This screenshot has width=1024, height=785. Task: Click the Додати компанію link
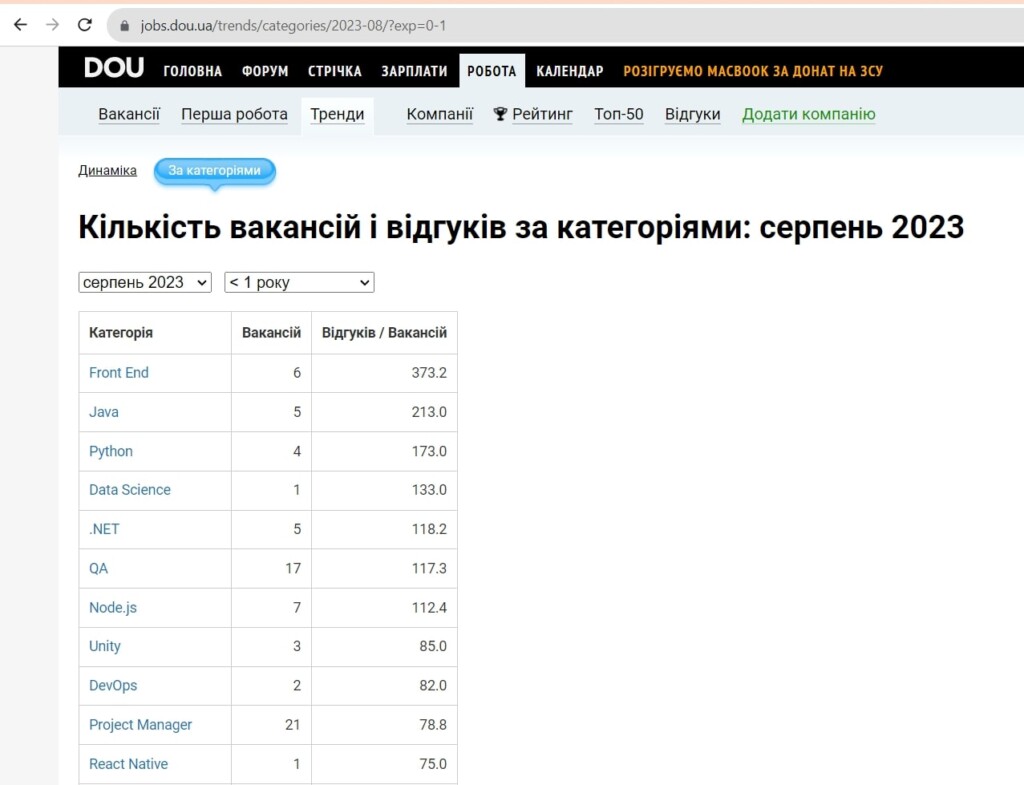808,114
